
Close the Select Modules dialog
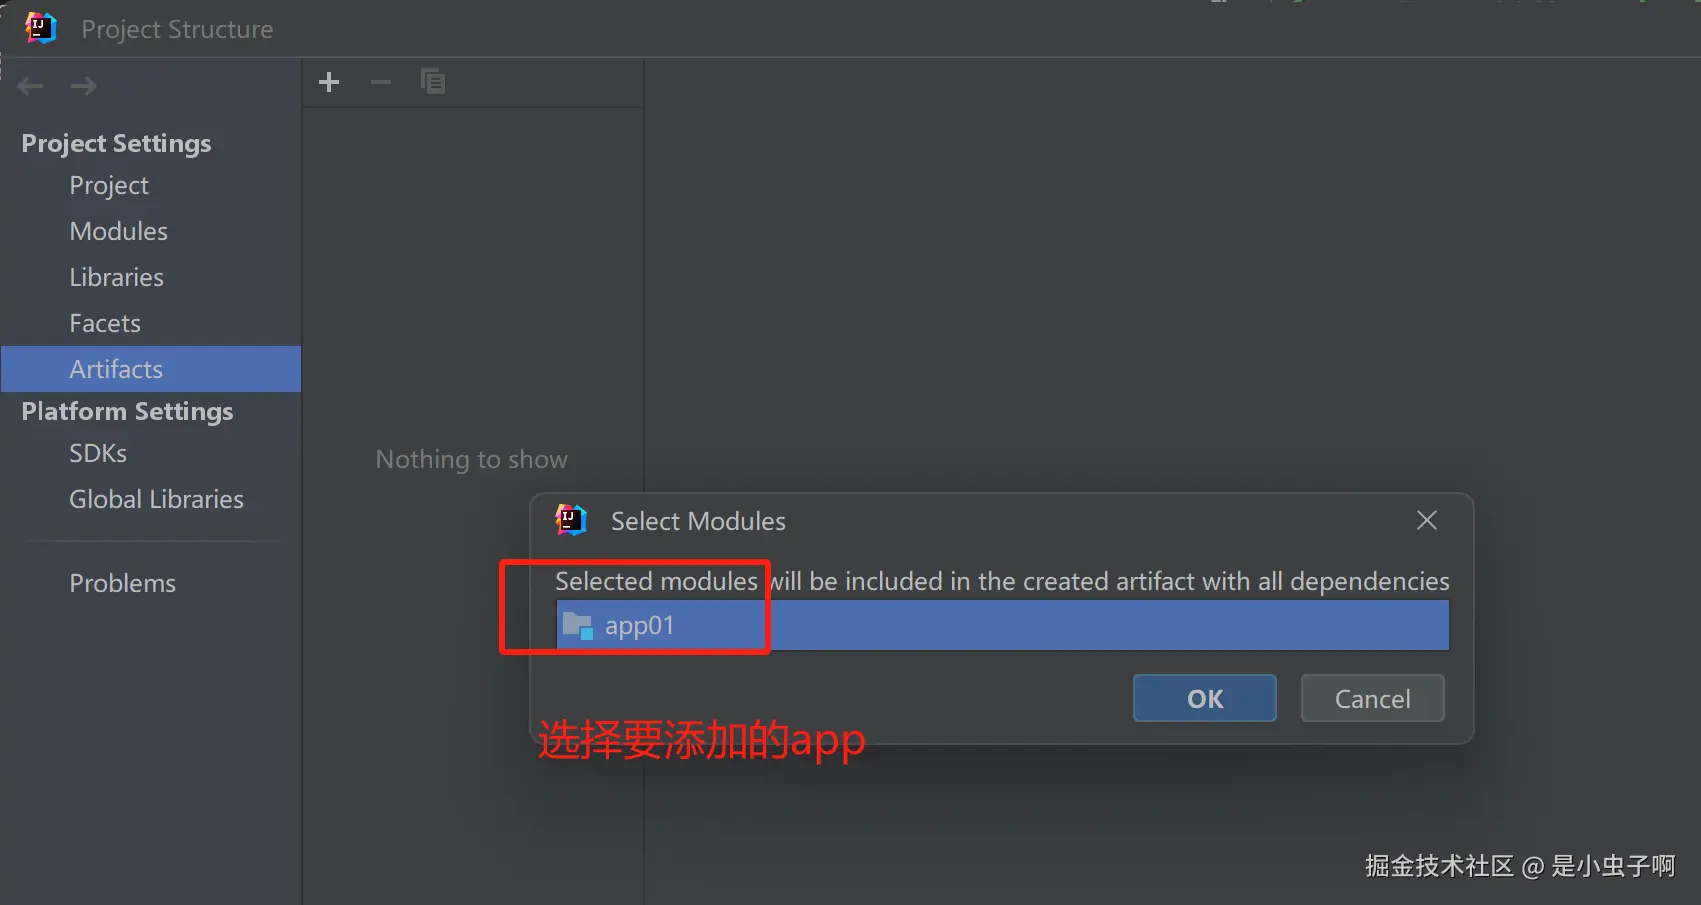[1427, 520]
